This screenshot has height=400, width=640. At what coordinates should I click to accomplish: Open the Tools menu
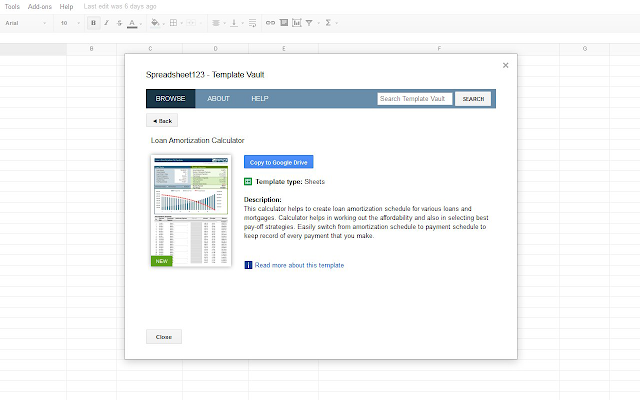coord(12,7)
